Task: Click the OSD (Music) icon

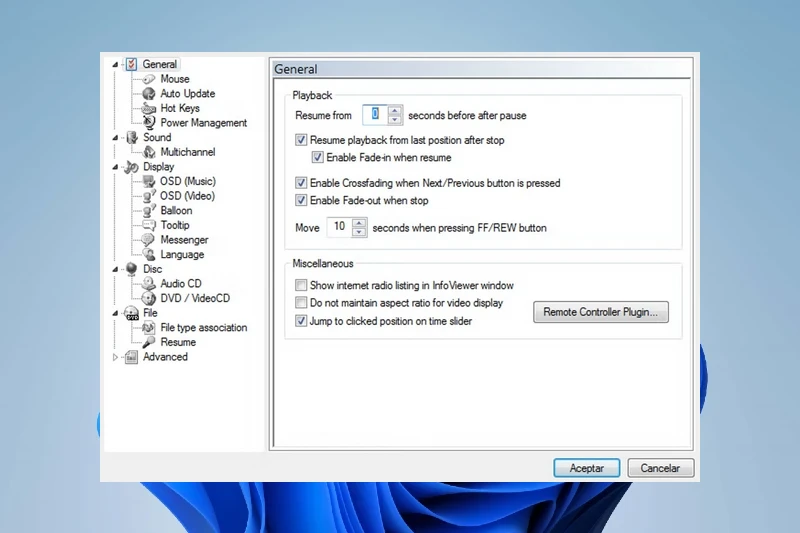Action: [x=149, y=181]
